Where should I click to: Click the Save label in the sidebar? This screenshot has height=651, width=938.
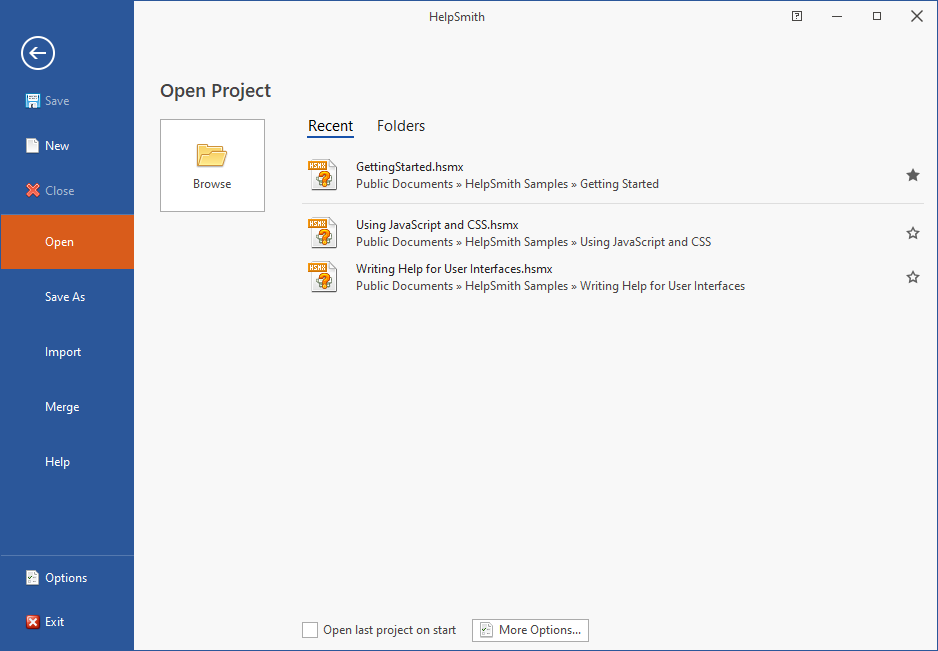(x=57, y=101)
